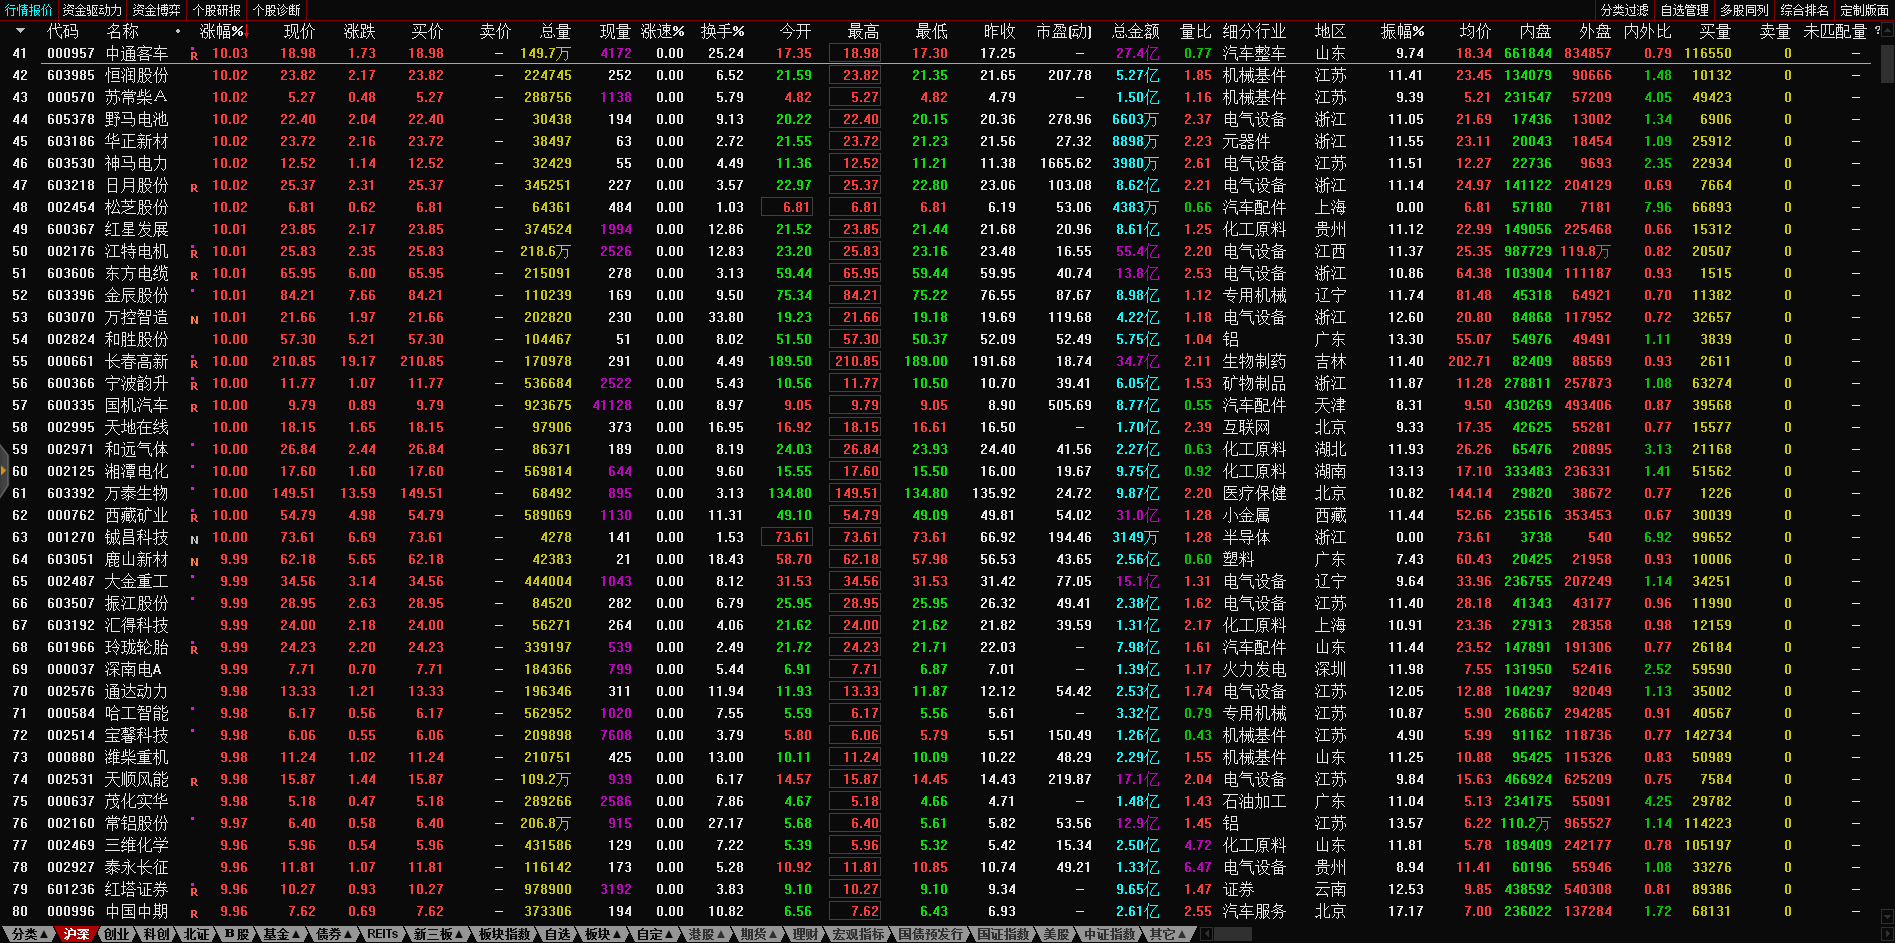Click the N marker beside 鹿山新材

pyautogui.click(x=194, y=561)
